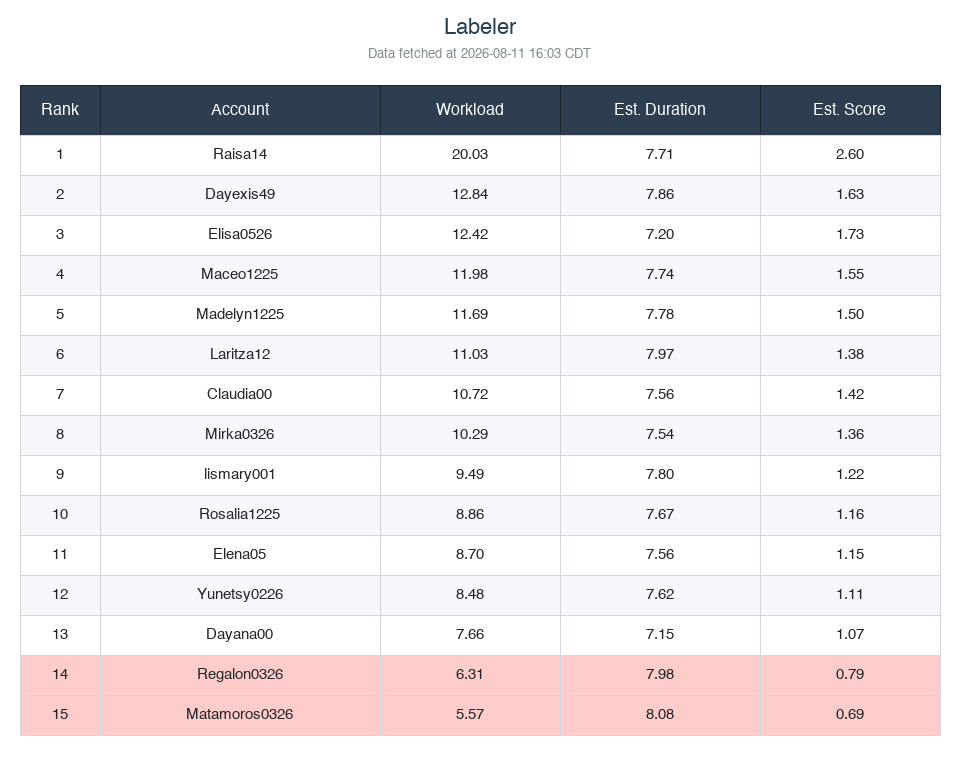Click the Est. Score column header

(x=849, y=110)
